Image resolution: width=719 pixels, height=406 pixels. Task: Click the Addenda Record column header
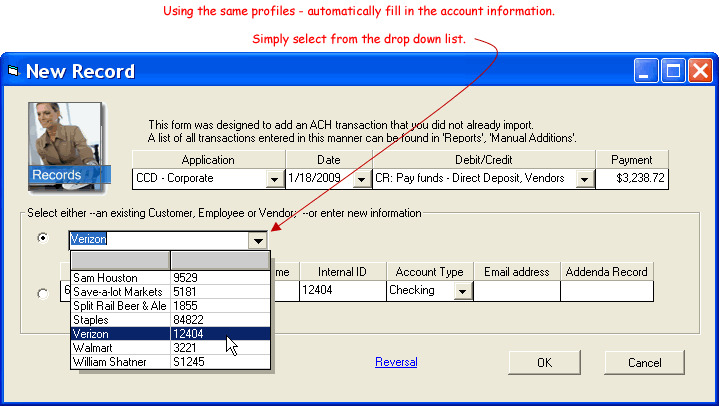607,272
